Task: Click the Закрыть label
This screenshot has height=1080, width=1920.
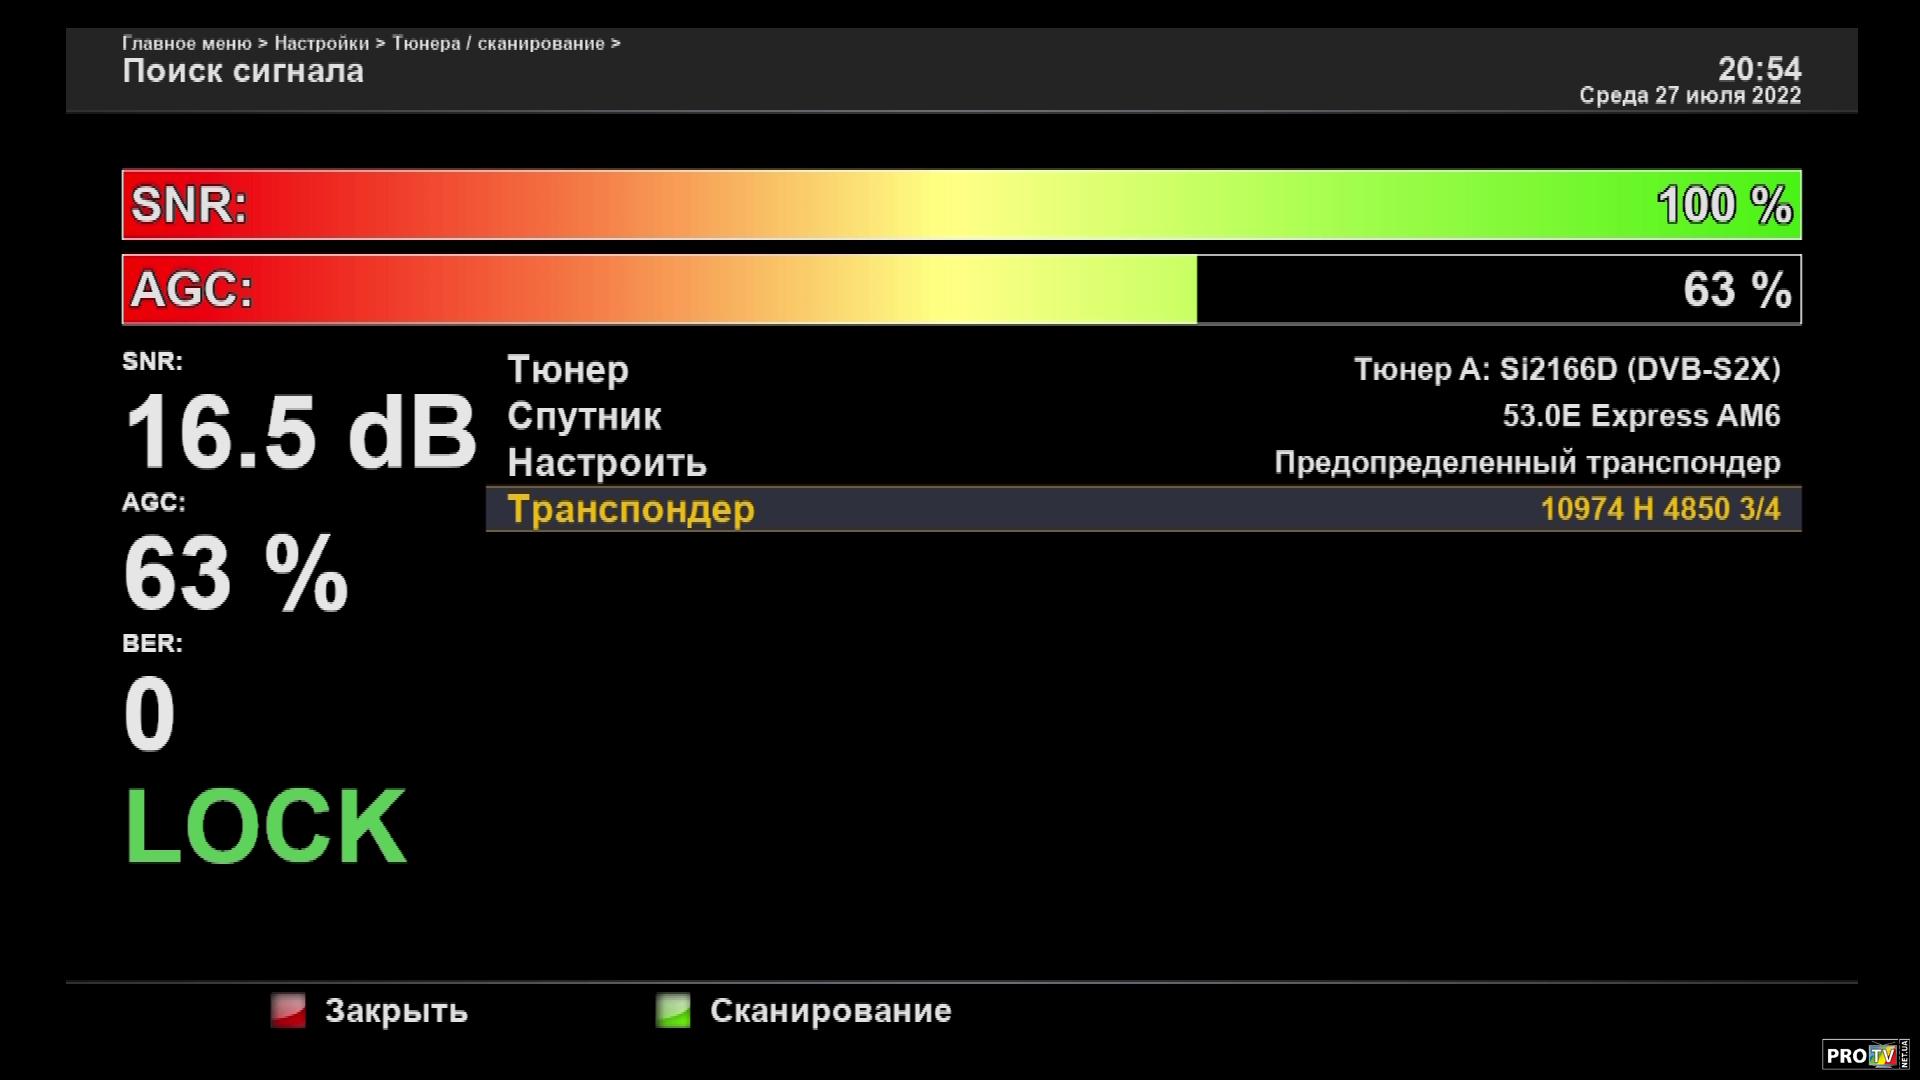Action: [396, 1010]
